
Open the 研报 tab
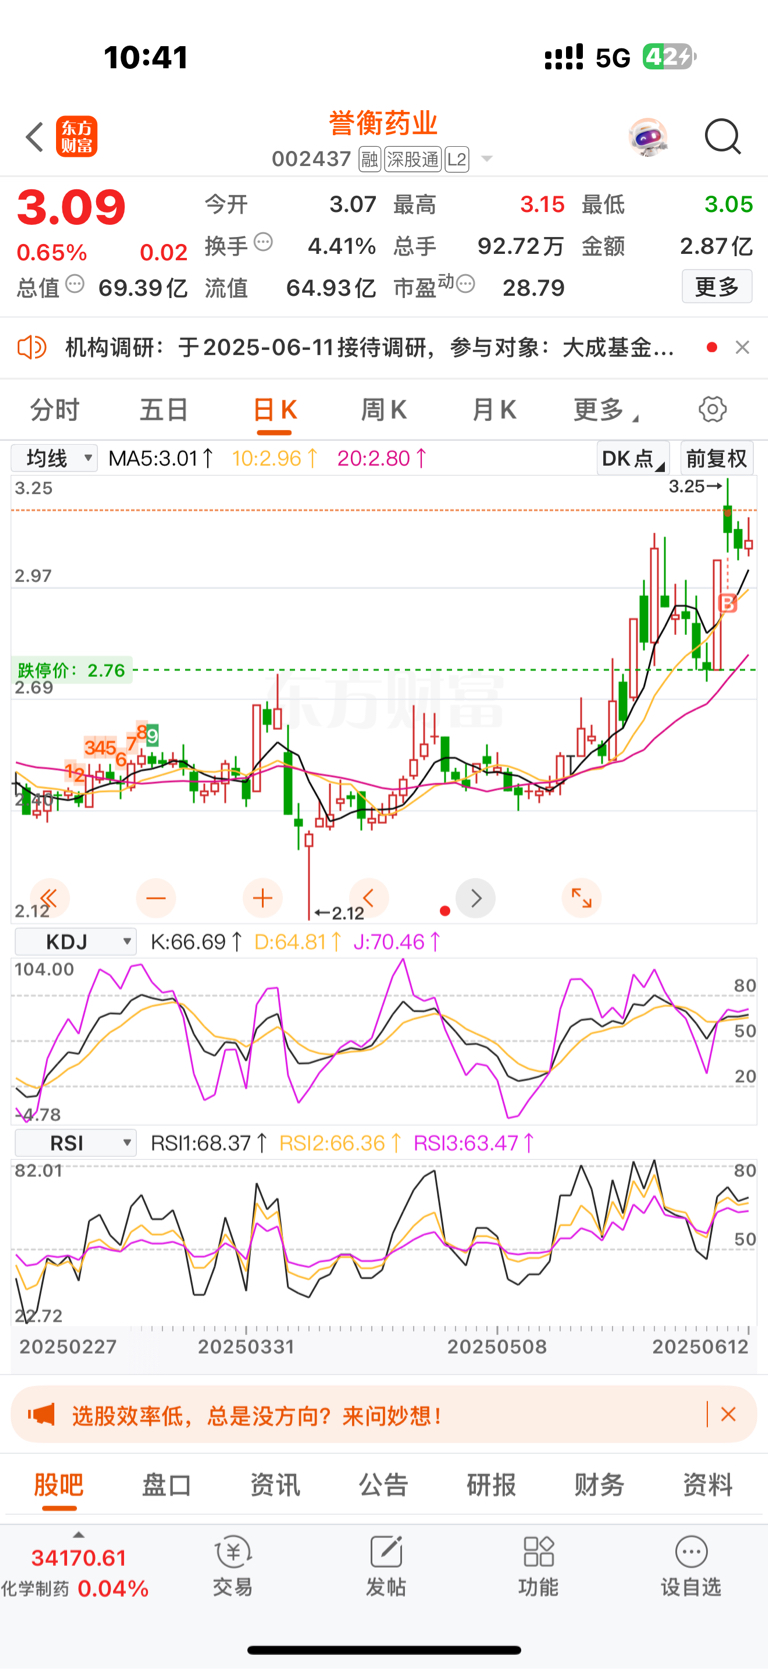(x=491, y=1484)
